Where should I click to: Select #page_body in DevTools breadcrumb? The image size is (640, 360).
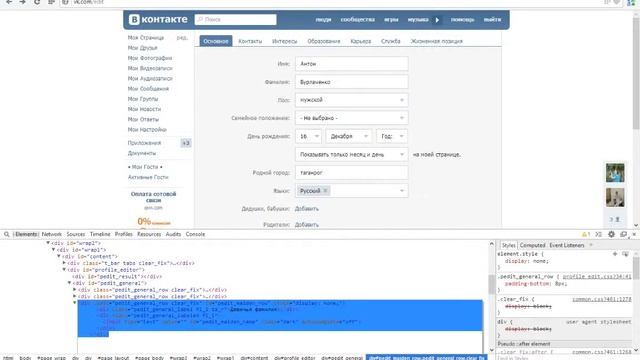click(x=149, y=358)
